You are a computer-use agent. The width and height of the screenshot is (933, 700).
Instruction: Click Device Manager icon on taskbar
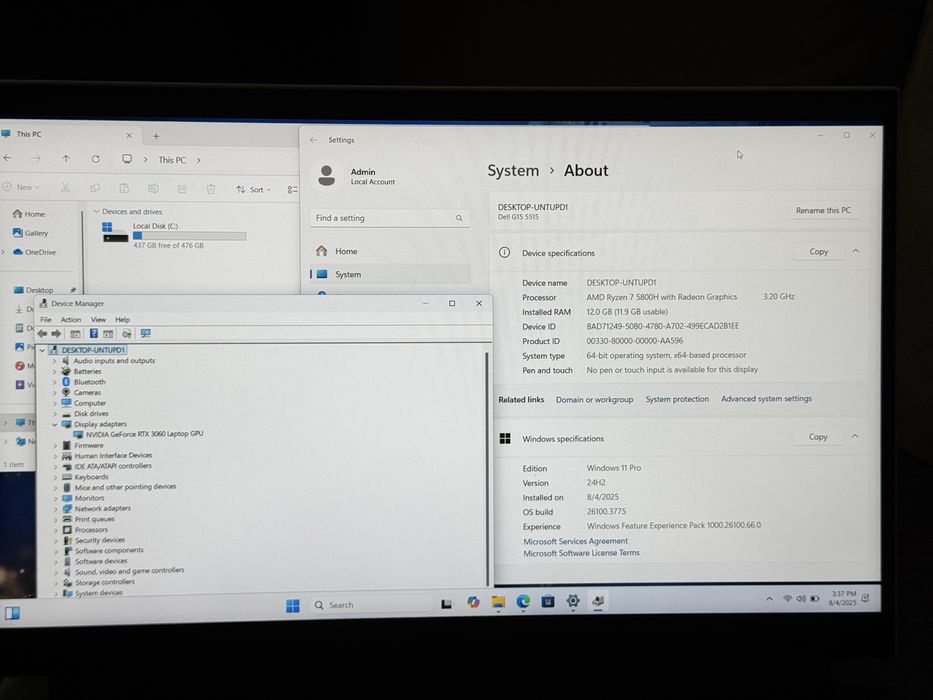pyautogui.click(x=598, y=601)
